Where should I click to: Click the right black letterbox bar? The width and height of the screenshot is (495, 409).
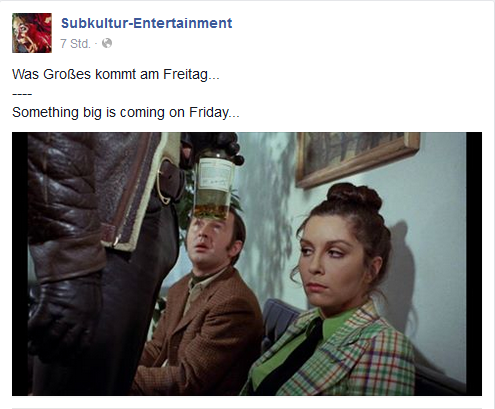[474, 264]
